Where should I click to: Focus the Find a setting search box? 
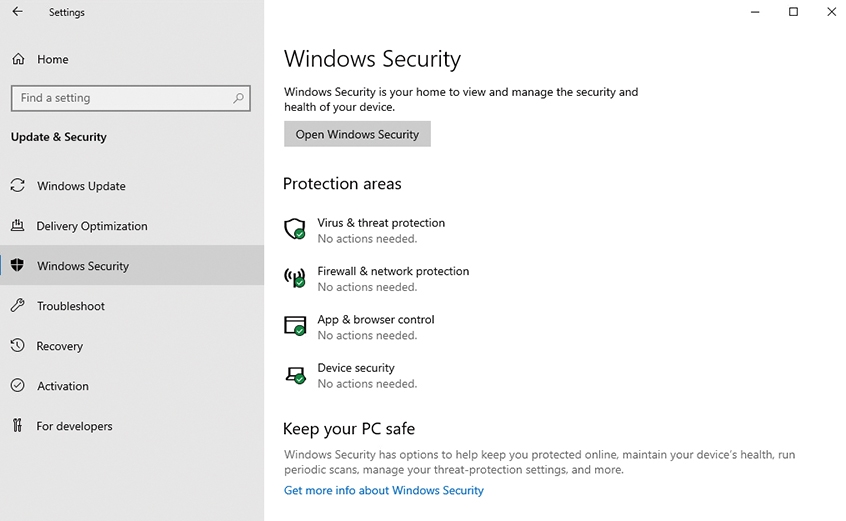click(x=131, y=98)
